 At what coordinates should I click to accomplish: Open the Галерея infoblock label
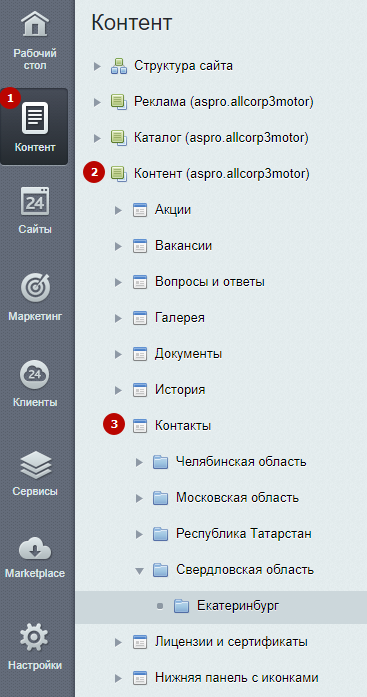(x=180, y=318)
